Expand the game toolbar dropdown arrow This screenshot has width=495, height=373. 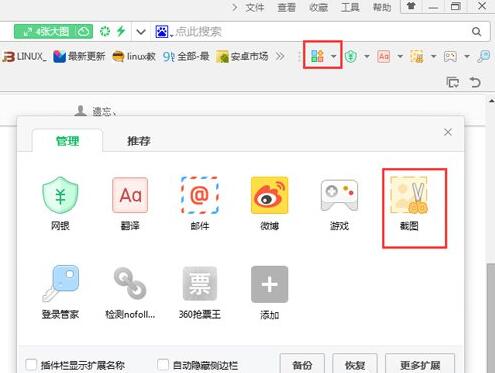pyautogui.click(x=467, y=56)
